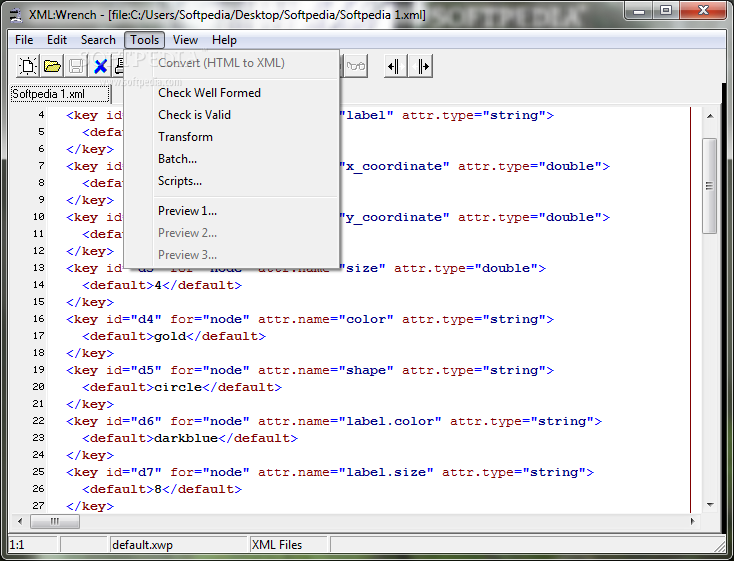Click id="d4" attribute on line 16
This screenshot has width=734, height=561.
click(134, 319)
